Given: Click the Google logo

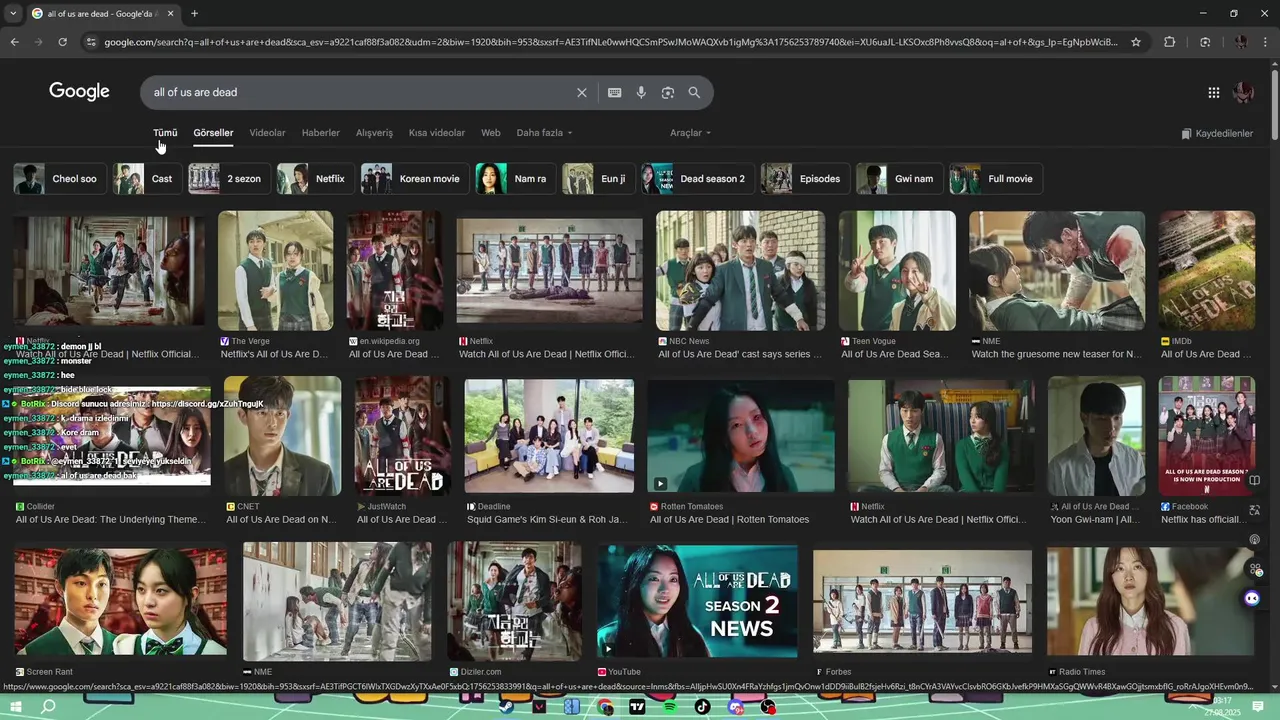Looking at the screenshot, I should (79, 92).
